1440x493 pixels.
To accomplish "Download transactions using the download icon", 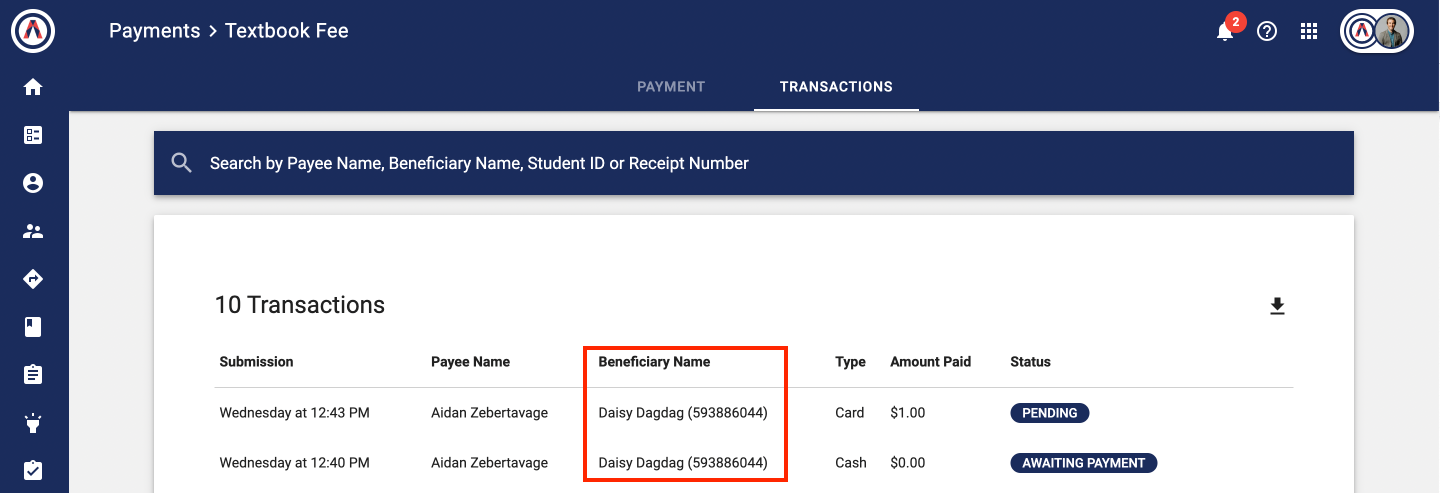I will tap(1277, 306).
